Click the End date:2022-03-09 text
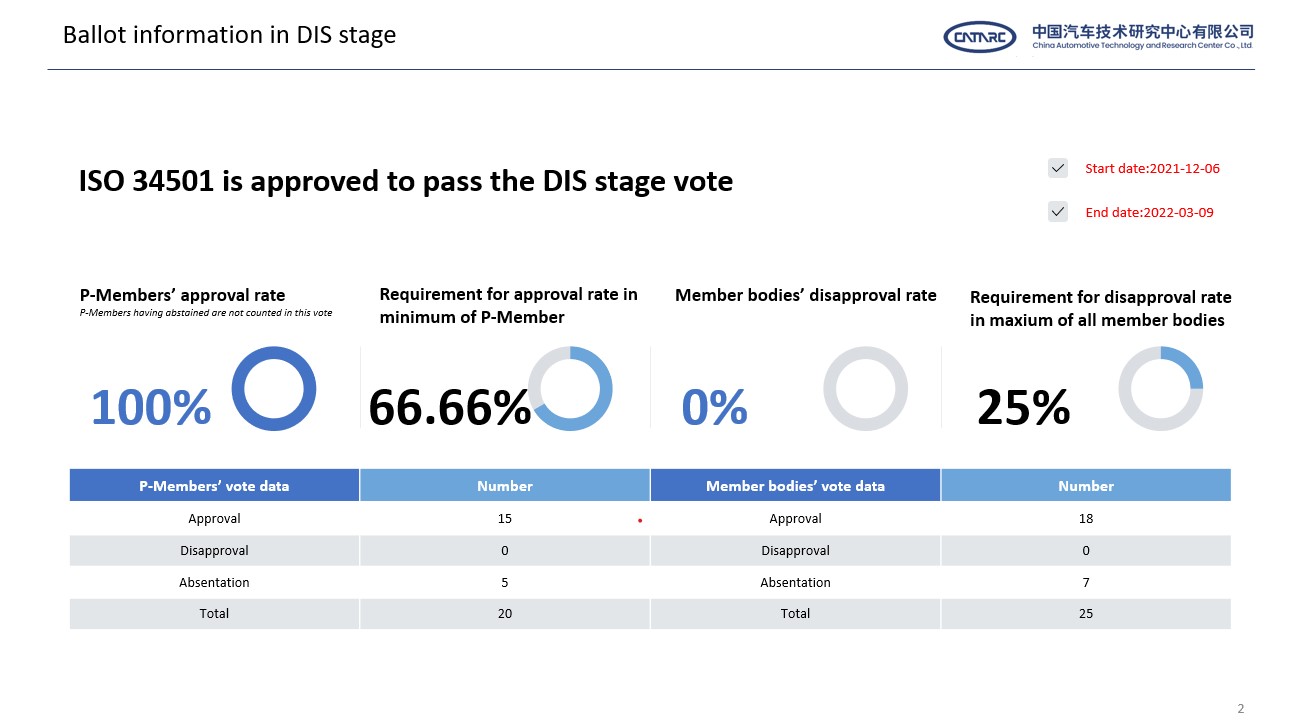Image resolution: width=1300 pixels, height=725 pixels. pos(1149,212)
